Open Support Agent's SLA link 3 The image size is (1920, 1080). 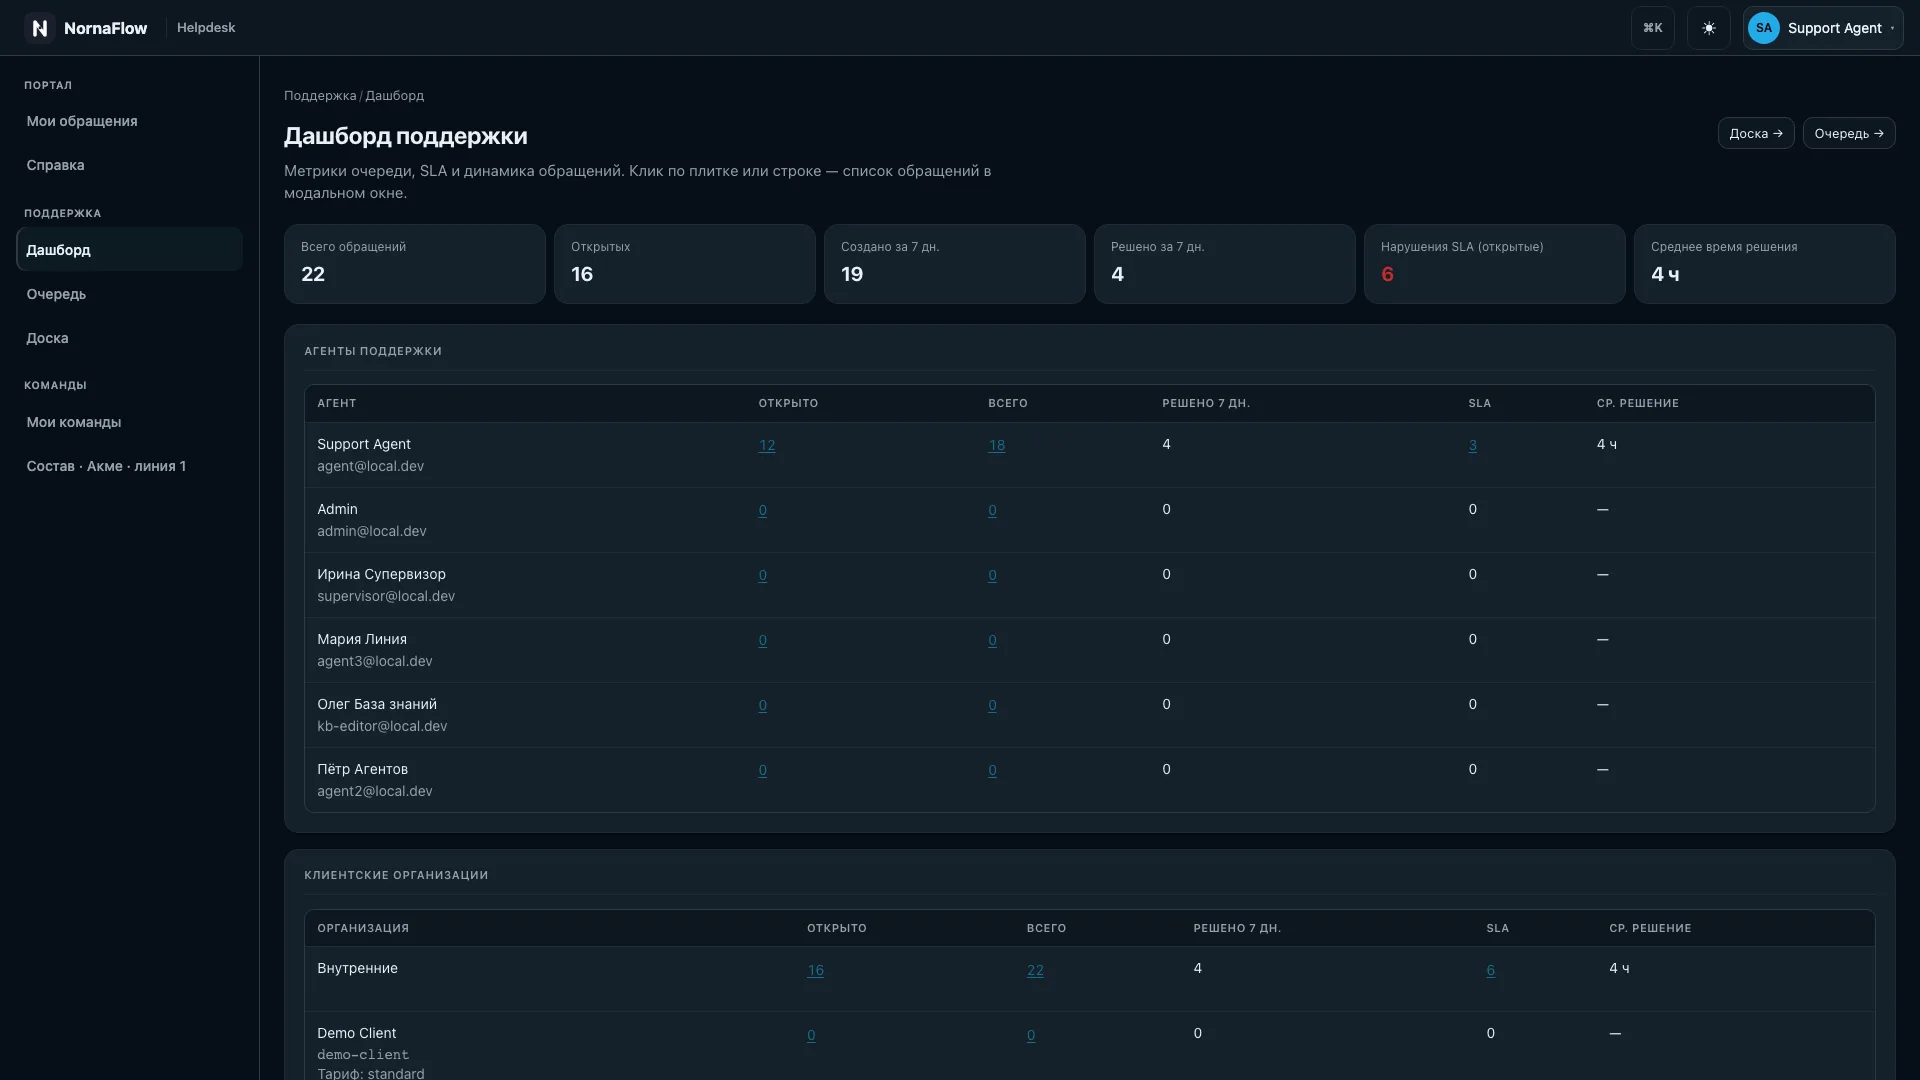pos(1472,445)
